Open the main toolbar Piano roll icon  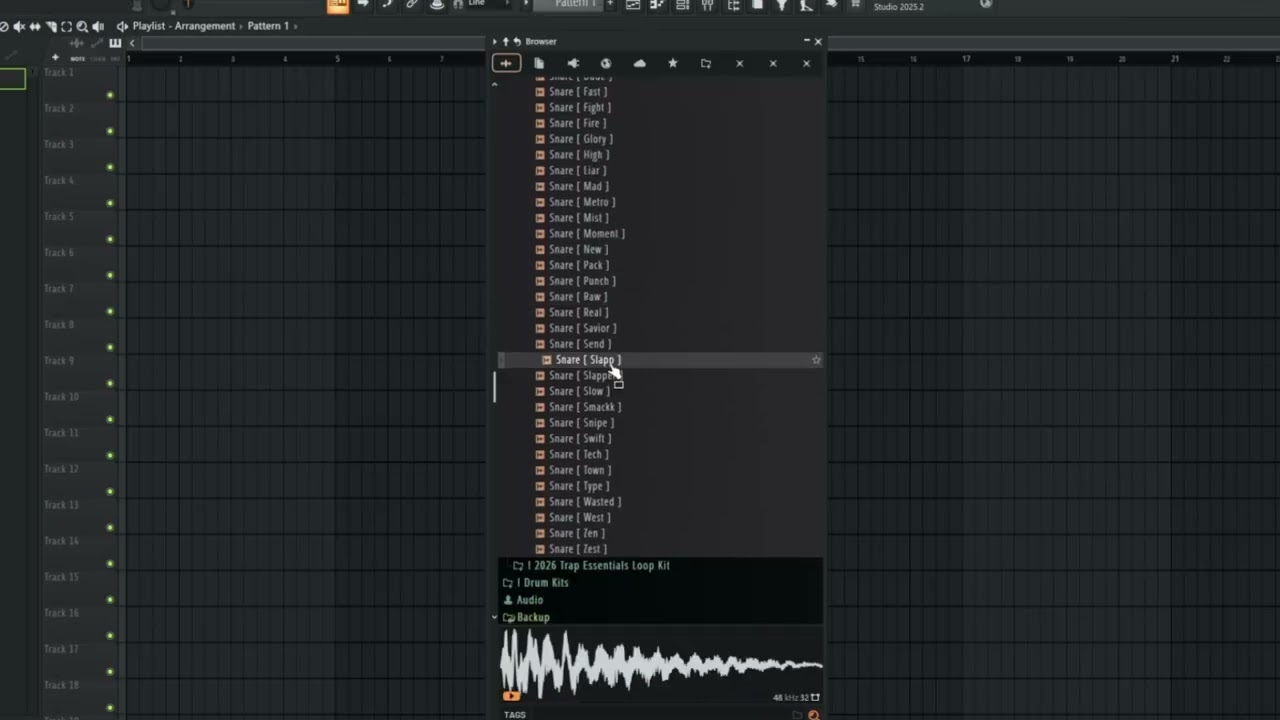[x=657, y=5]
